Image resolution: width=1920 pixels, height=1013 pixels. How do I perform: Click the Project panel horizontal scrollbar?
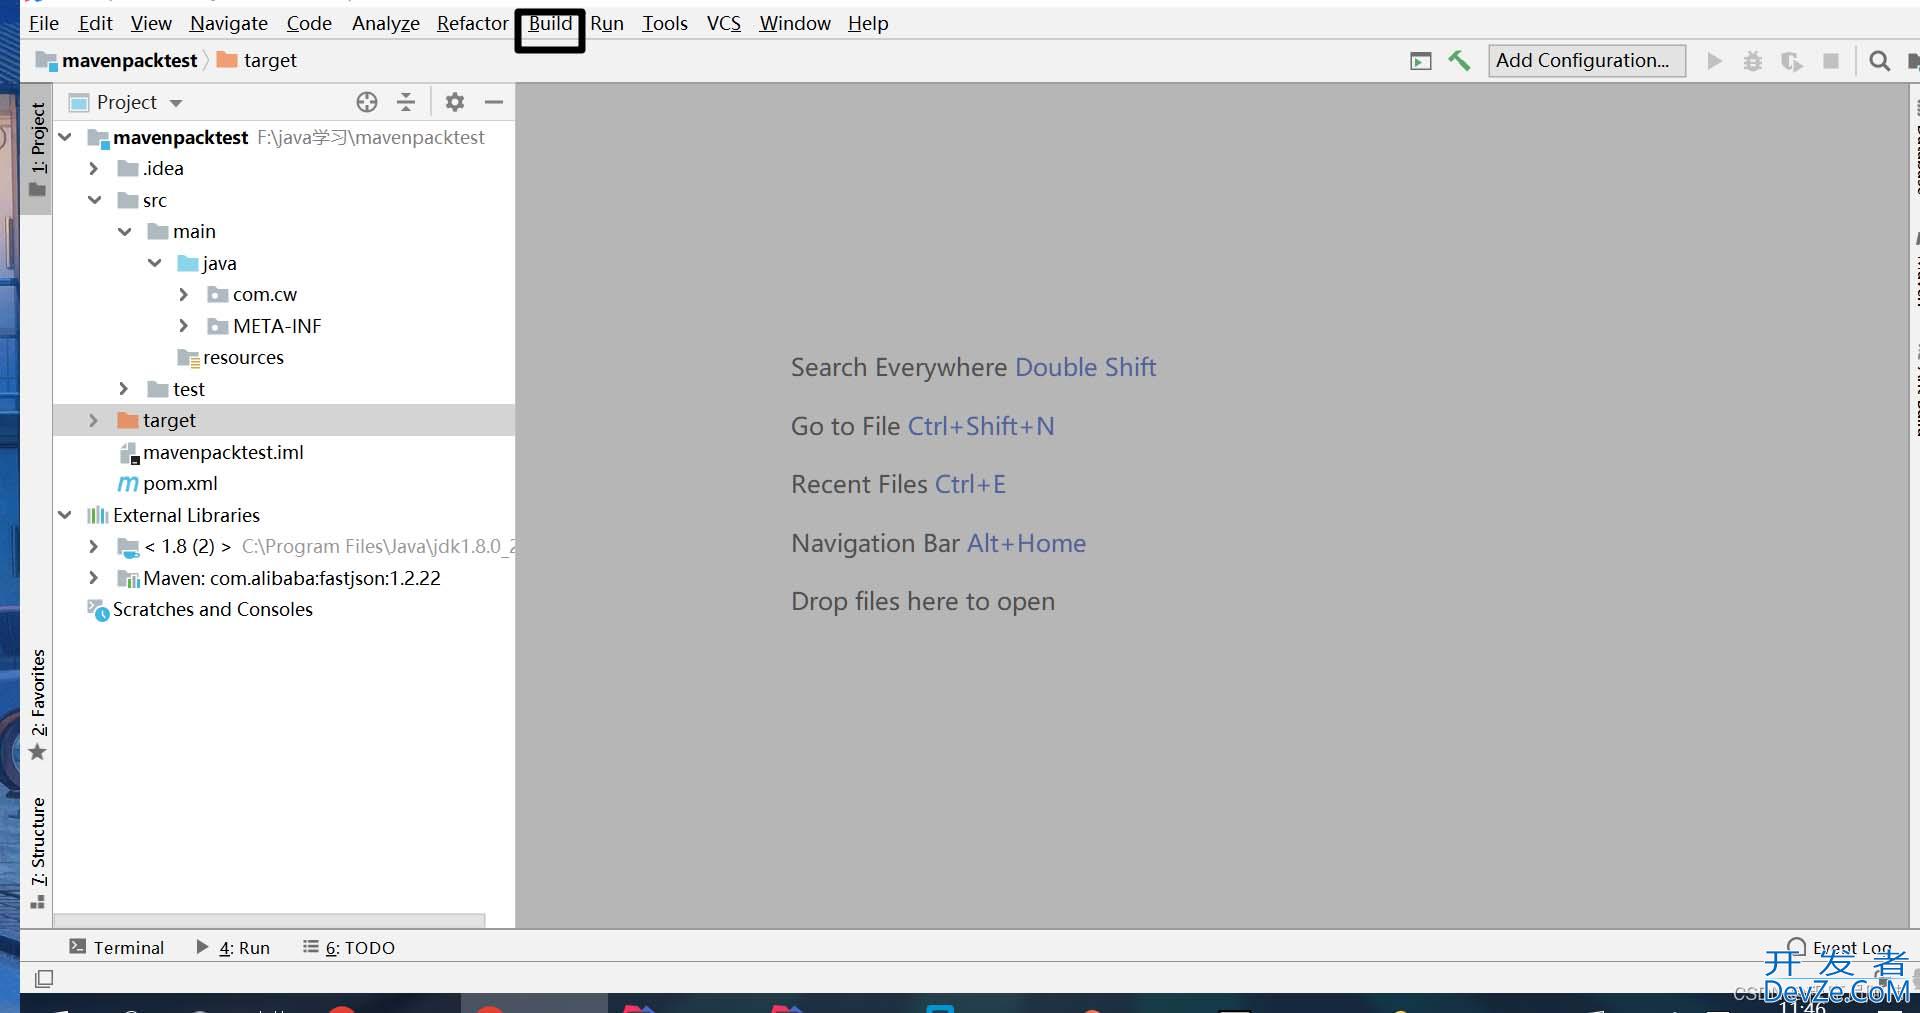[x=270, y=919]
